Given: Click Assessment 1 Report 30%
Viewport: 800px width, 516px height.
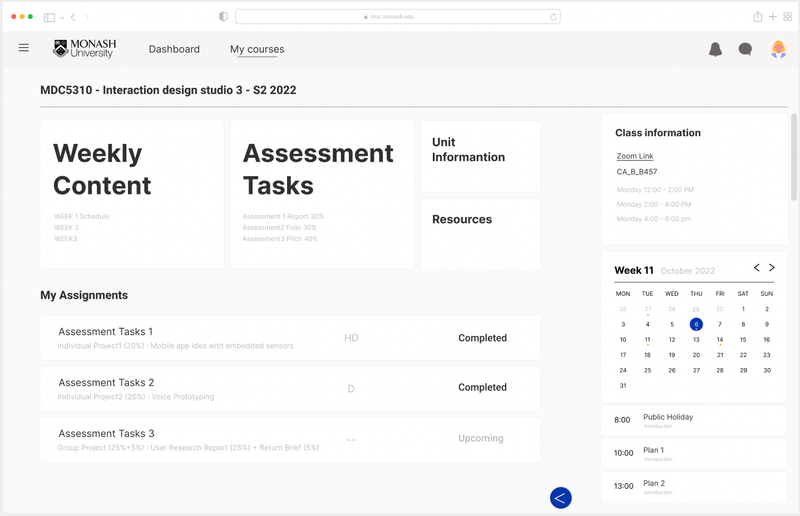Looking at the screenshot, I should coord(283,216).
